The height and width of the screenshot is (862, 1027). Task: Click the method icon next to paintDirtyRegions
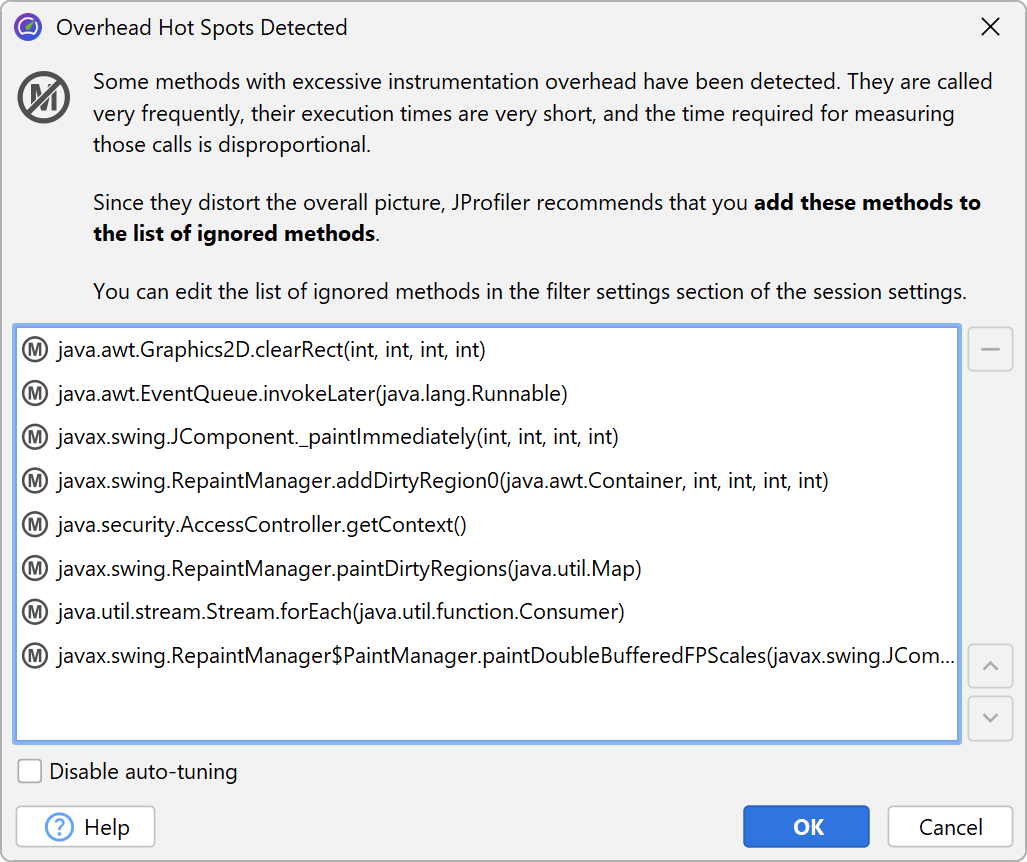[x=36, y=569]
